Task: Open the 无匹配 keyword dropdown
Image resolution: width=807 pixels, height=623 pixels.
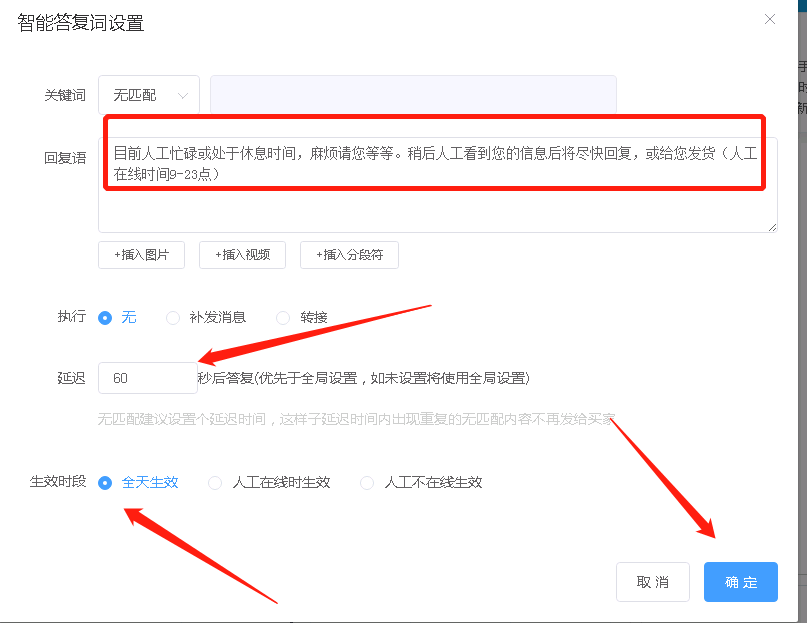Action: 149,95
